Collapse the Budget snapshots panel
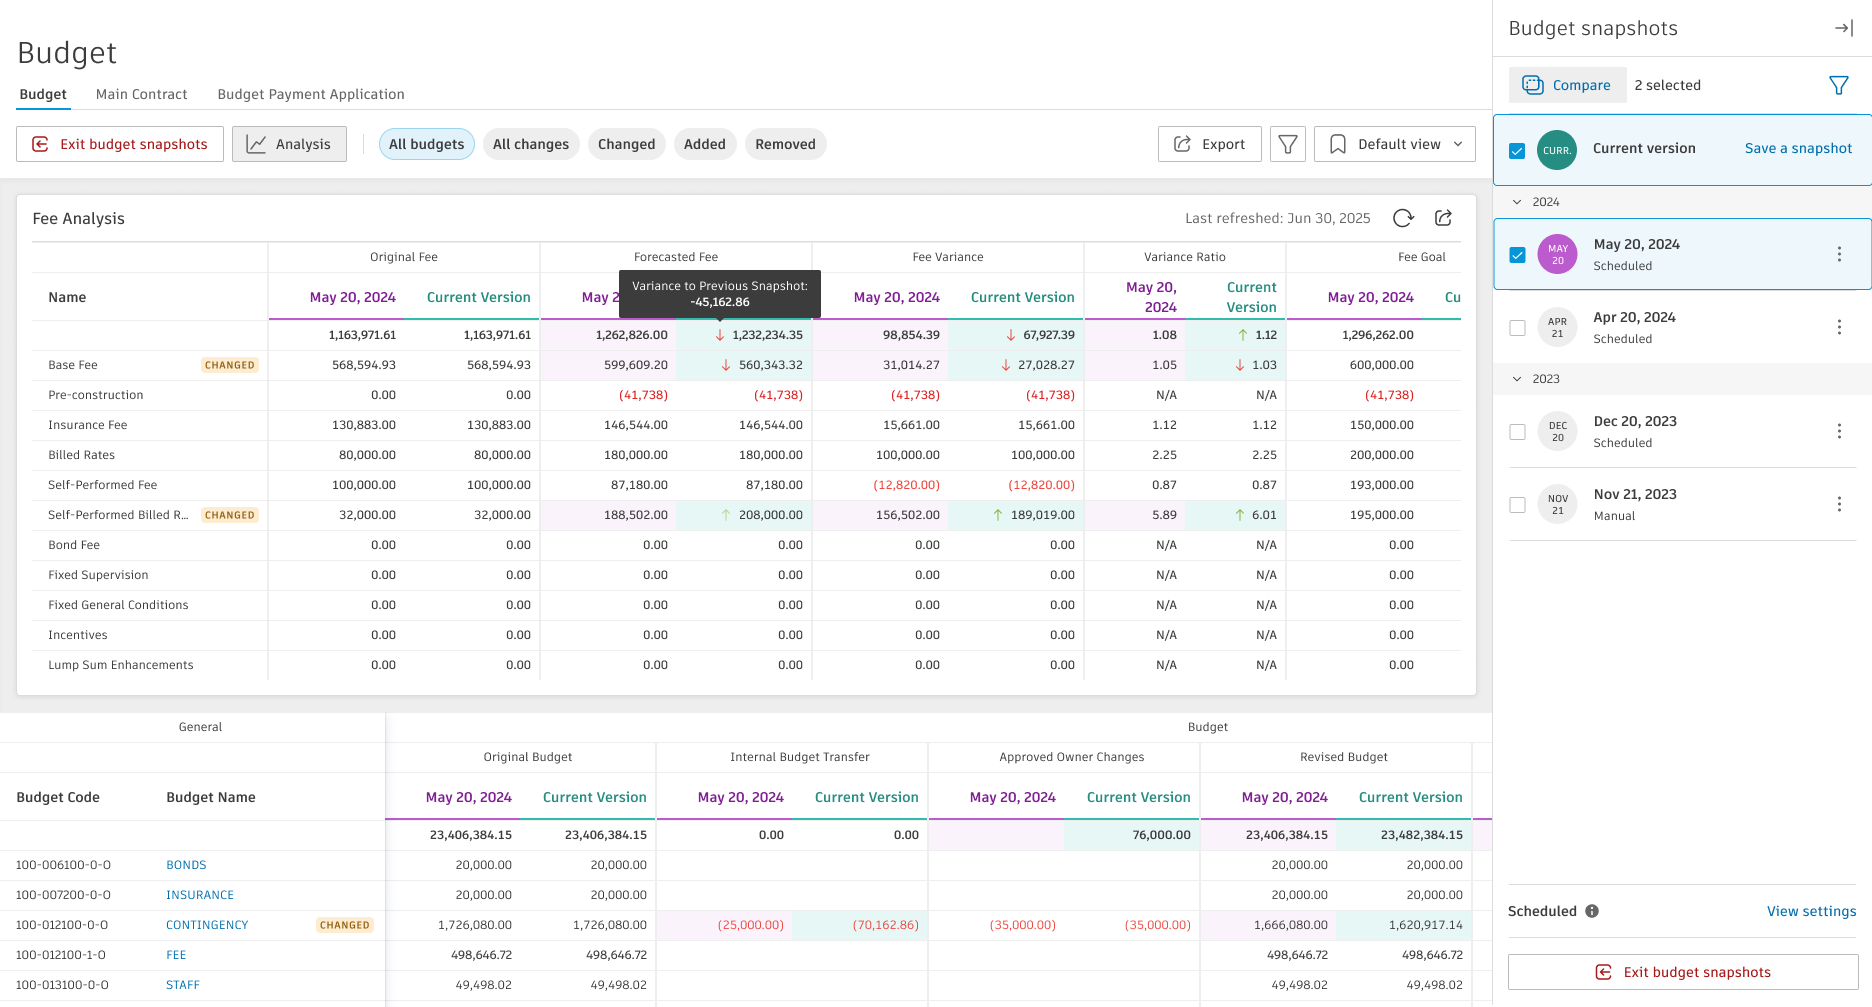This screenshot has width=1872, height=1007. [1844, 28]
